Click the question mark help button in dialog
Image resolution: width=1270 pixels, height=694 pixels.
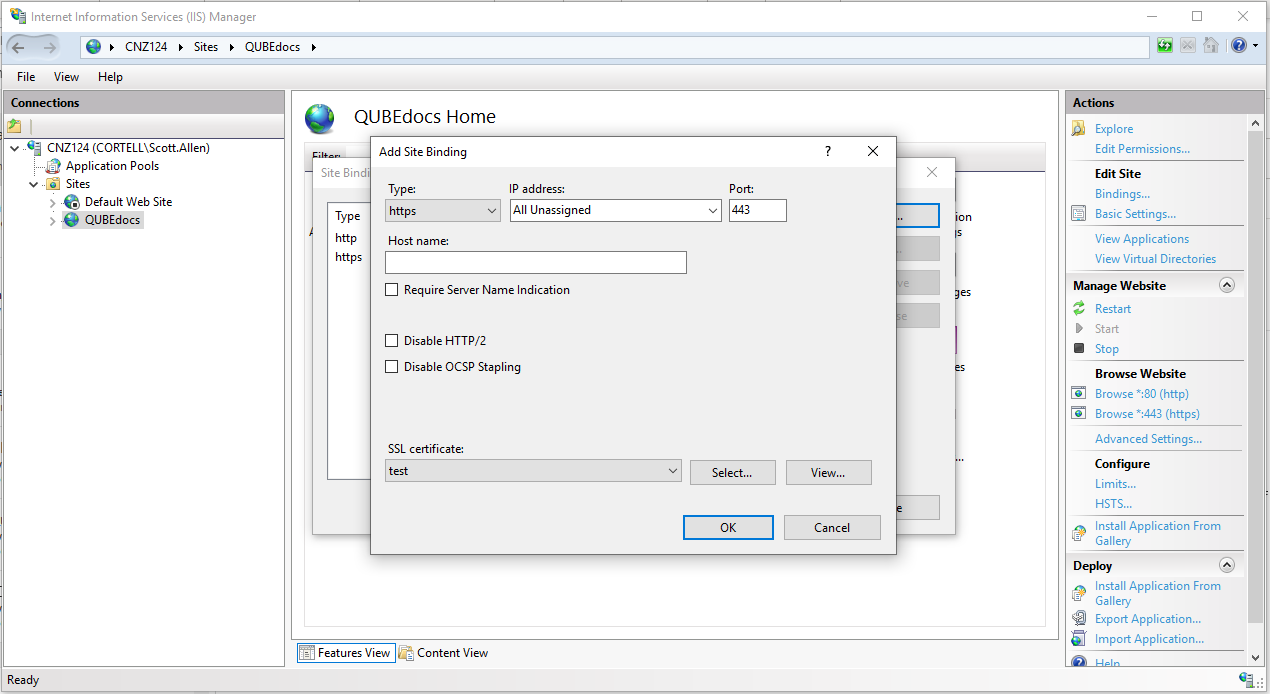tap(827, 152)
